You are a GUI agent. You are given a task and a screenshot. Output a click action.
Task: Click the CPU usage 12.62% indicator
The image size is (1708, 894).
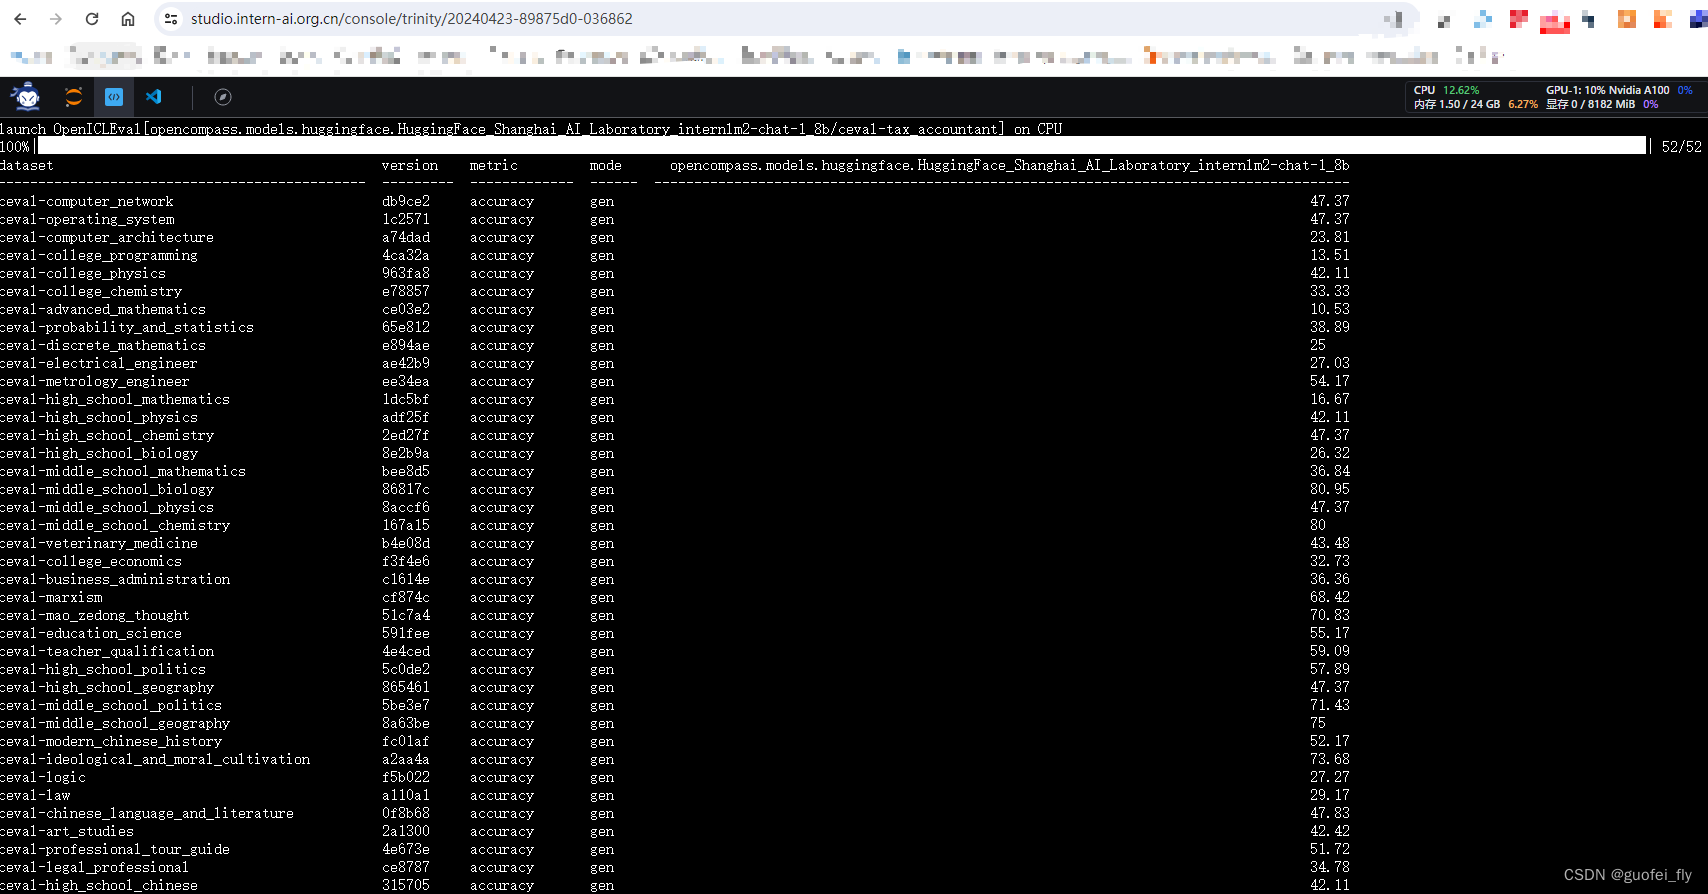pos(1446,90)
